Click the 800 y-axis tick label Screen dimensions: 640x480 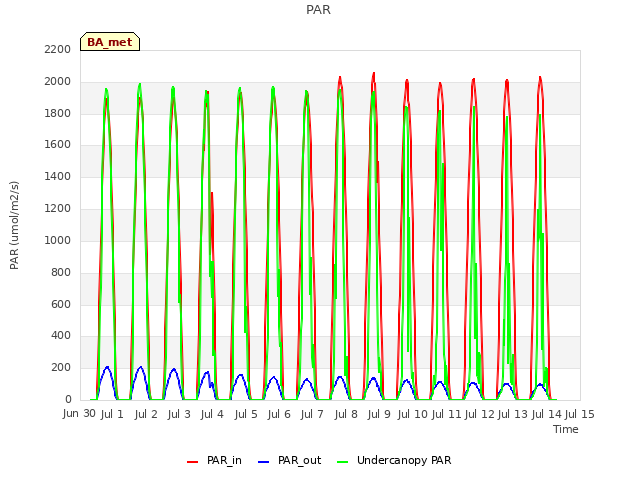point(61,272)
